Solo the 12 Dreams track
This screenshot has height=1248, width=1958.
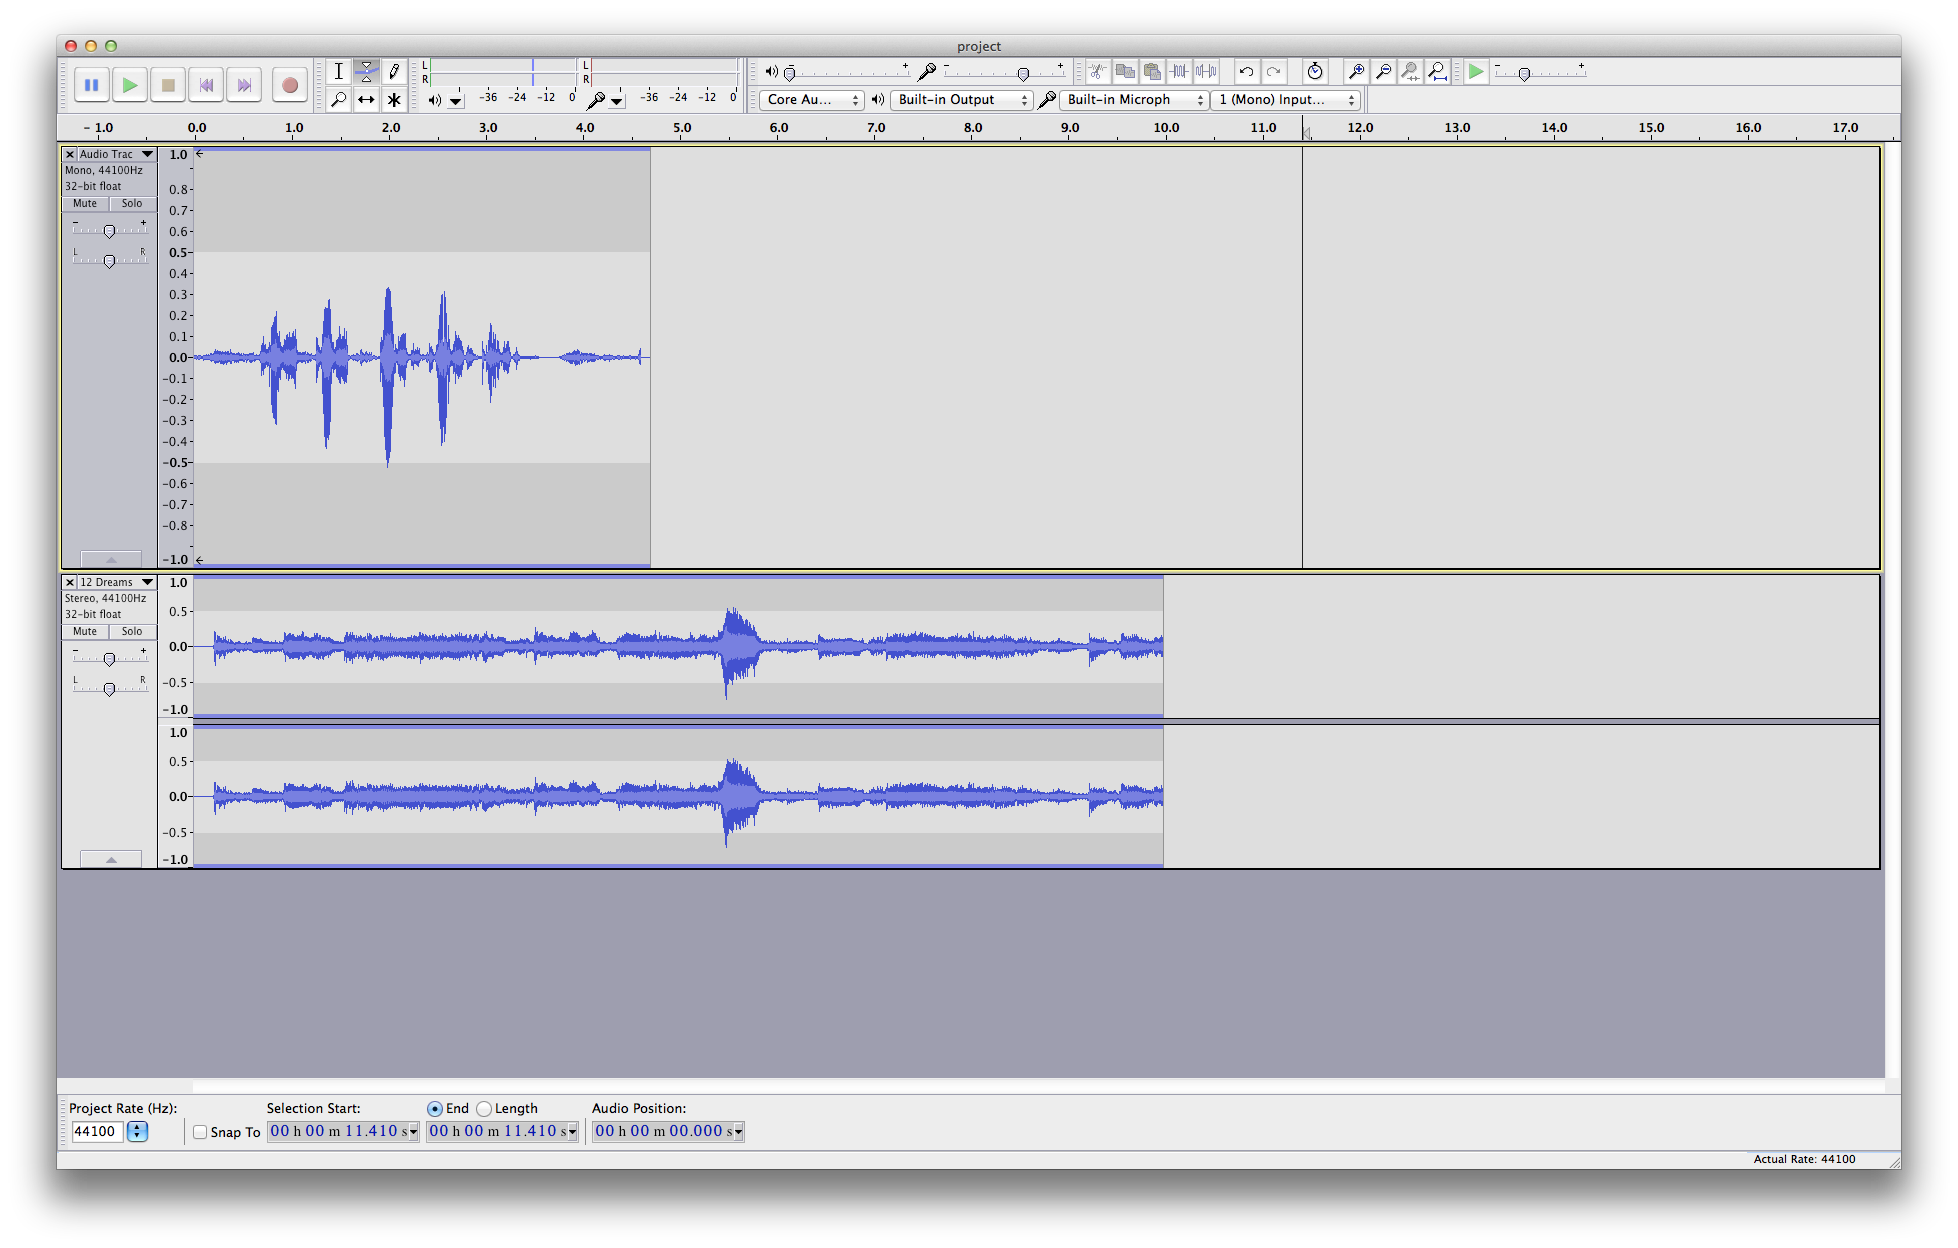tap(132, 631)
